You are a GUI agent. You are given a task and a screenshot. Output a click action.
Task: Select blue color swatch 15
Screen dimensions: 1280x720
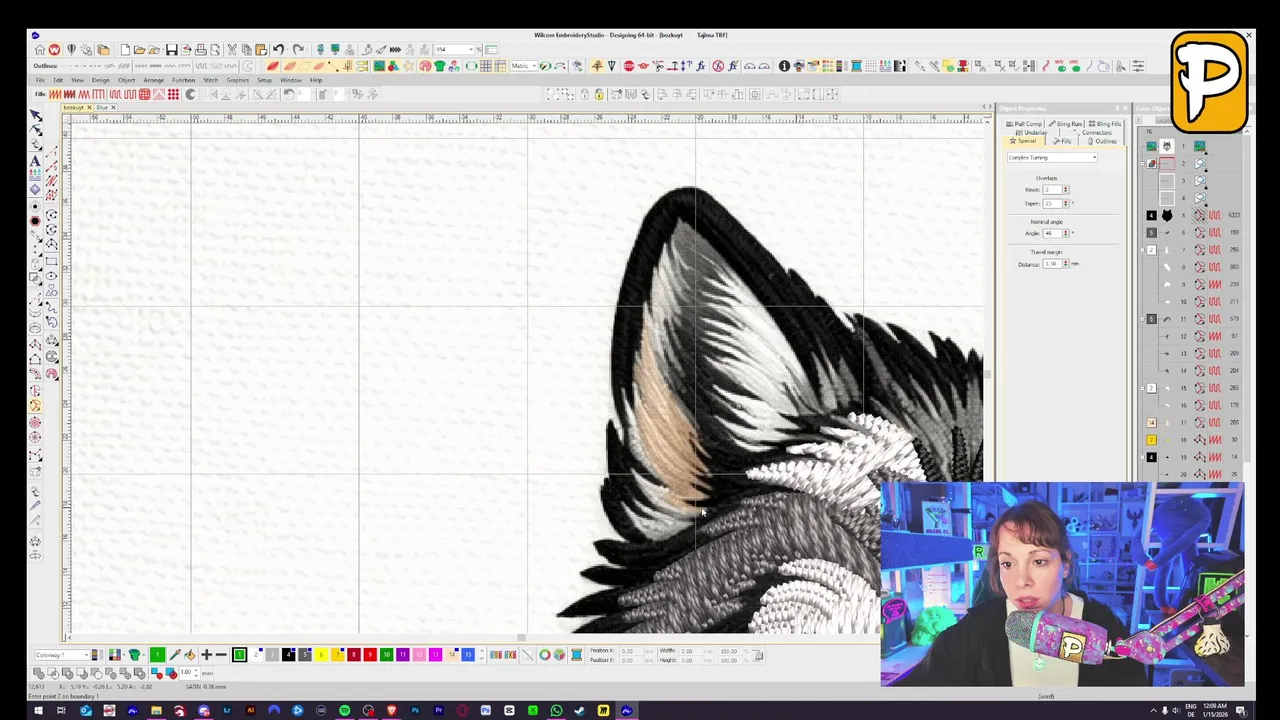point(468,655)
